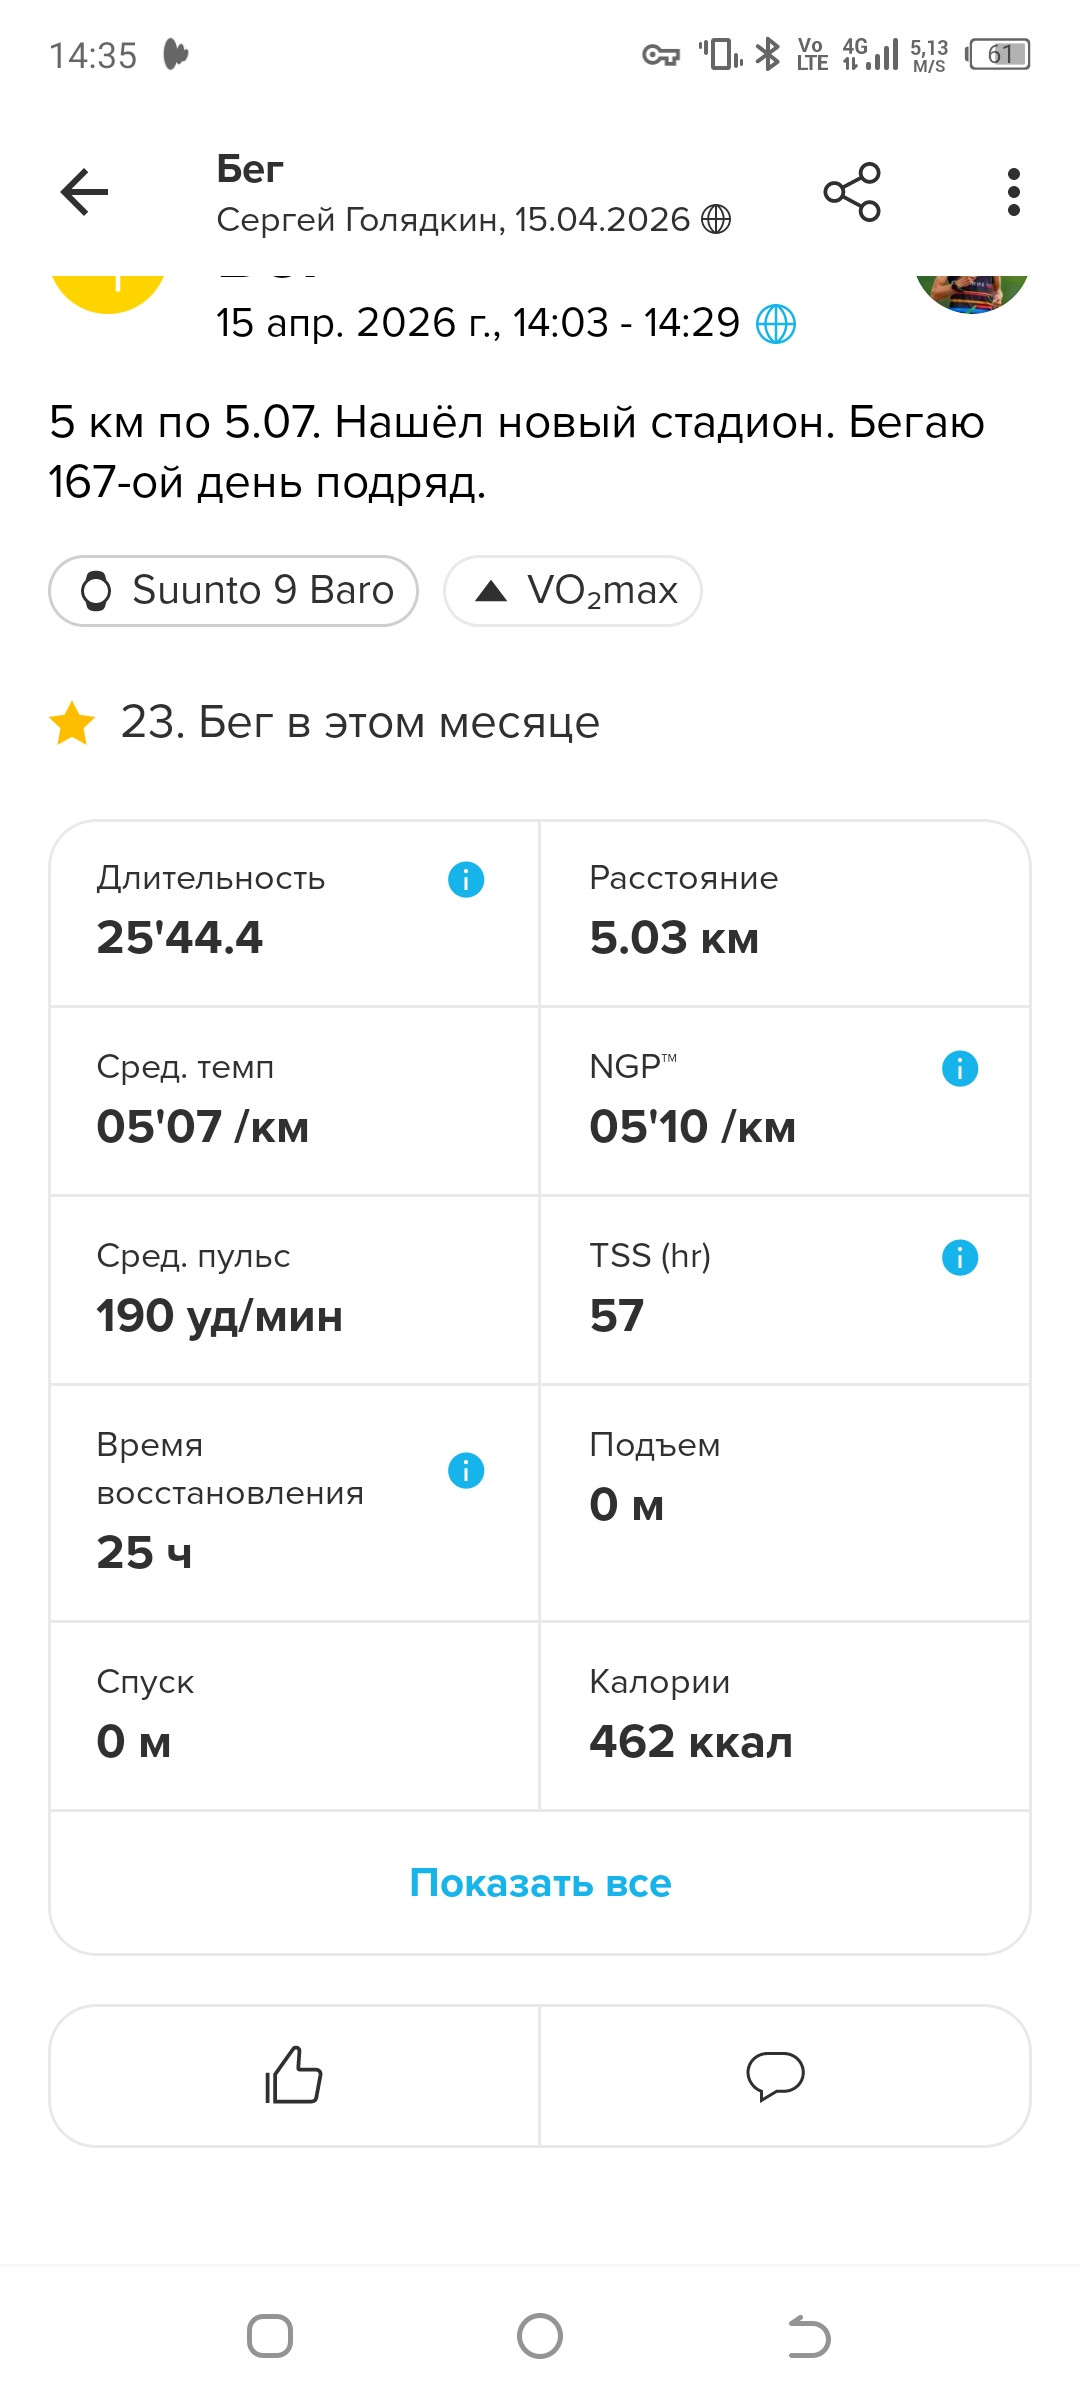This screenshot has height=2408, width=1080.
Task: Tap the info icon next to TSS (hr)
Action: pos(960,1258)
